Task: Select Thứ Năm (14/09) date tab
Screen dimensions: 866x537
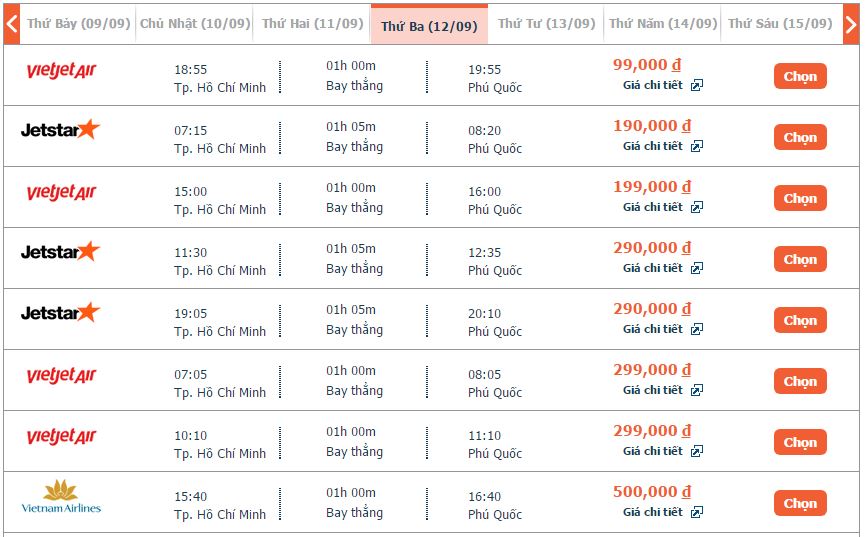Action: tap(663, 24)
